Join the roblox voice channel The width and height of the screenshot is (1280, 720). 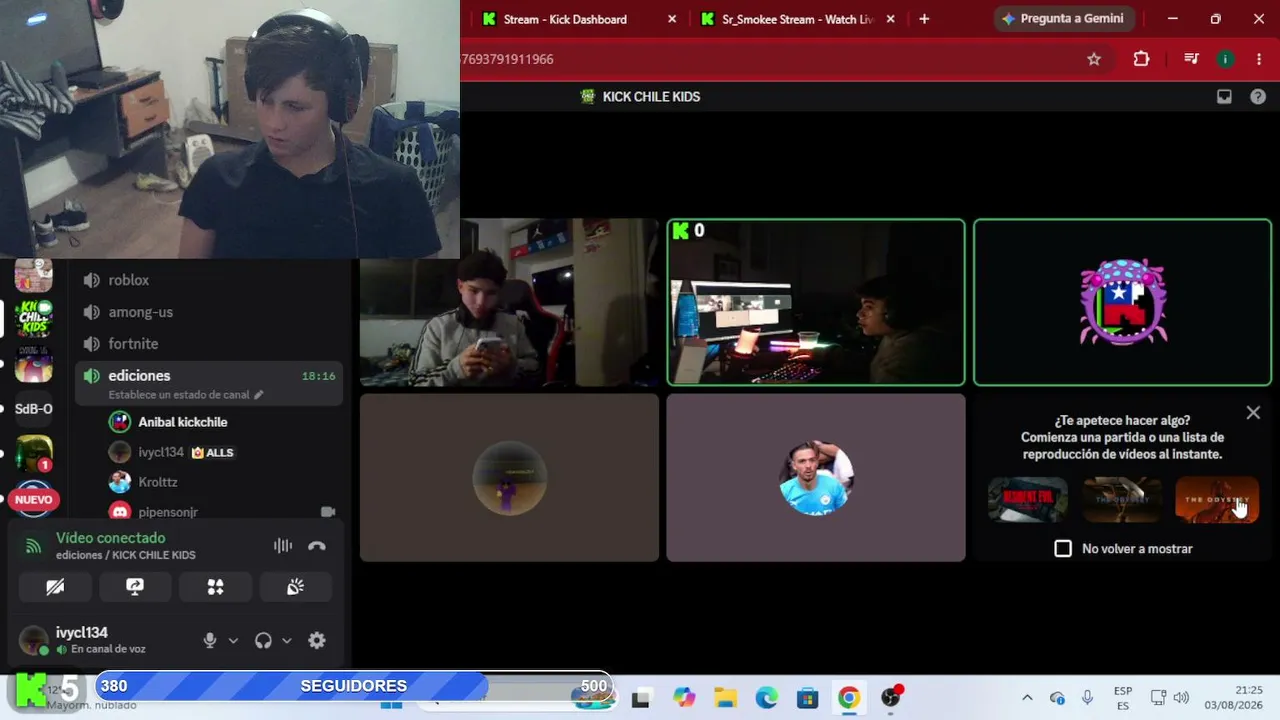tap(209, 280)
